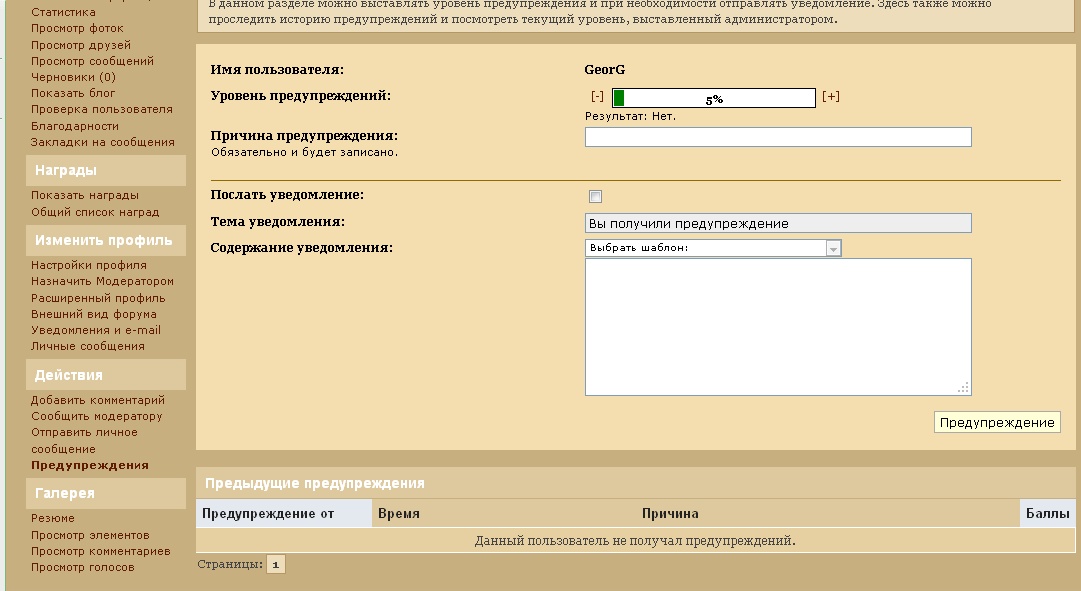Focus the warning reason input field
Screen dimensions: 1081x591
(778, 137)
